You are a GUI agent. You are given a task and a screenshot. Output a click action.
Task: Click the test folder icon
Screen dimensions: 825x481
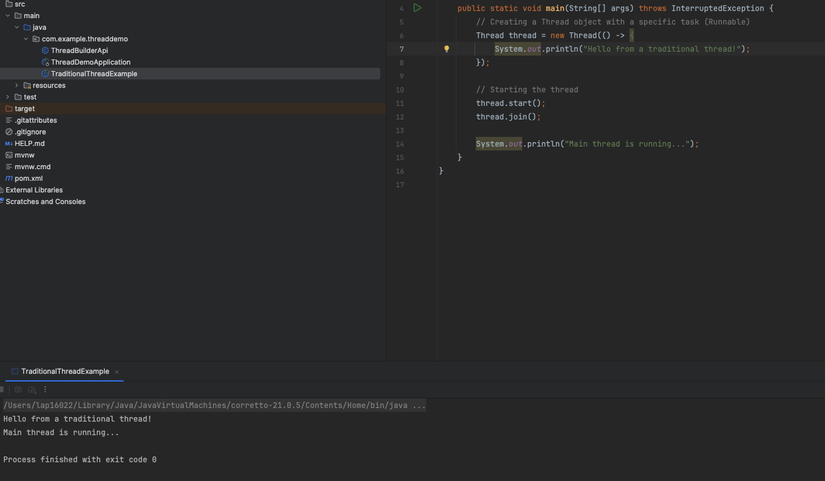(18, 97)
